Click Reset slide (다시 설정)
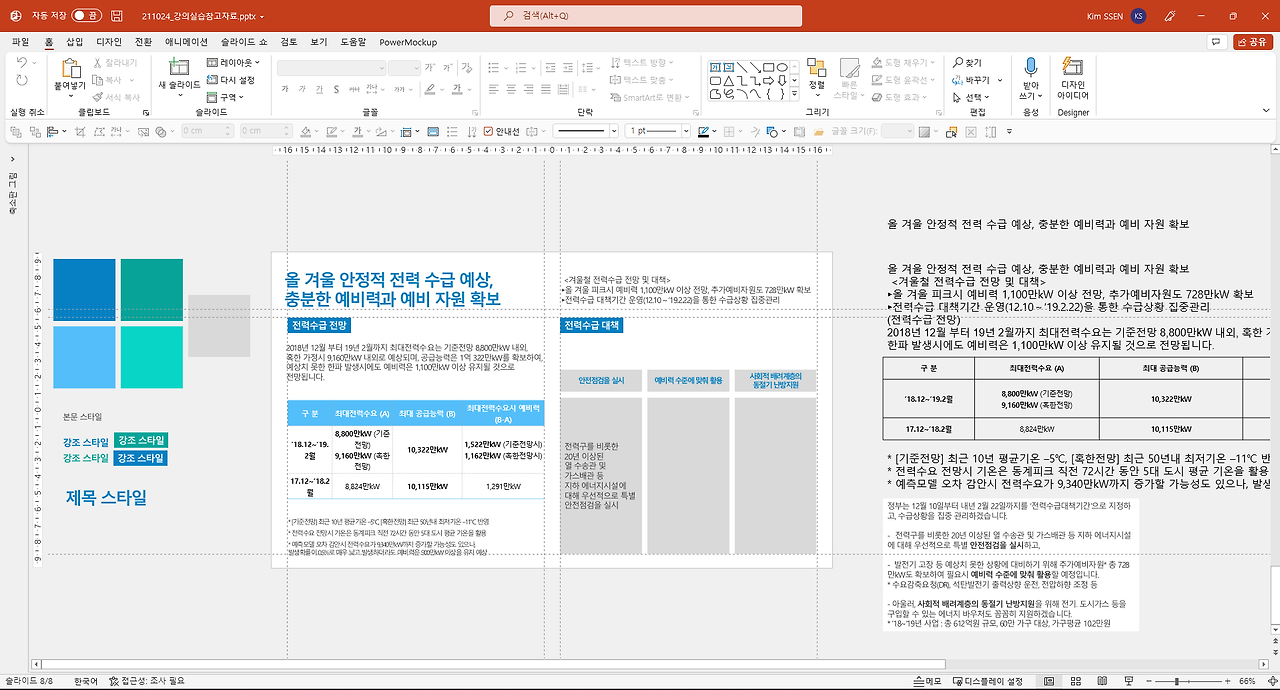 (231, 80)
